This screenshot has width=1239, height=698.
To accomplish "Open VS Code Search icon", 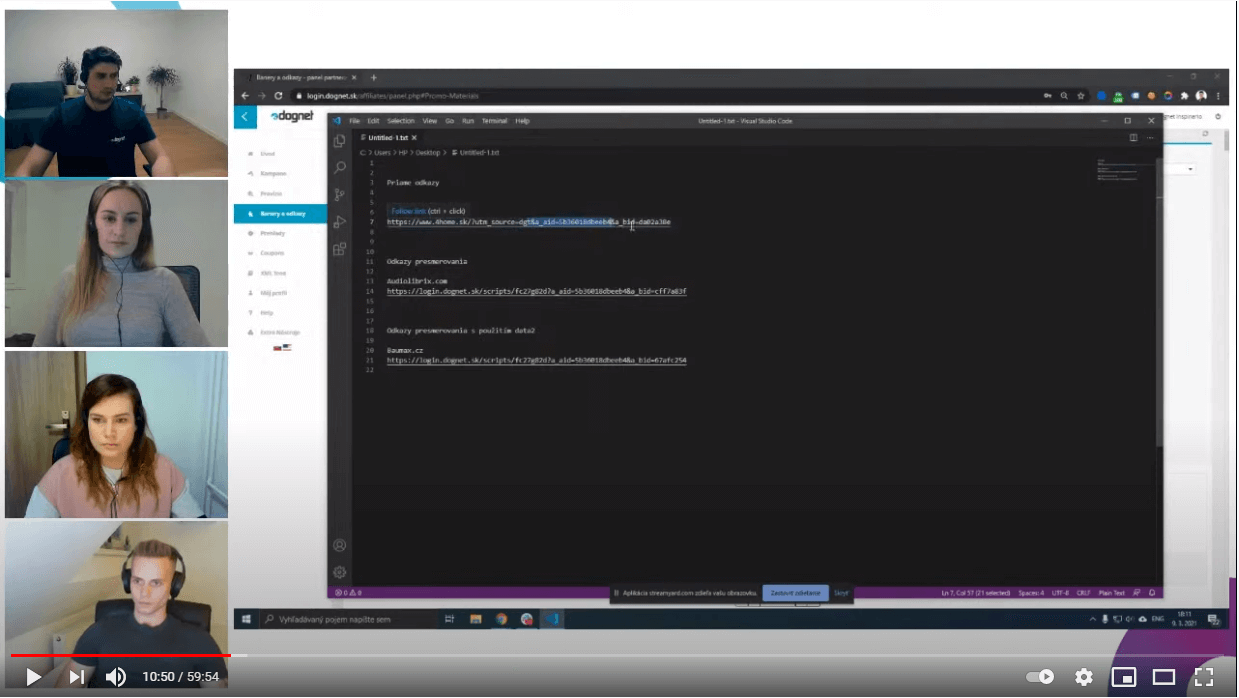I will (340, 167).
